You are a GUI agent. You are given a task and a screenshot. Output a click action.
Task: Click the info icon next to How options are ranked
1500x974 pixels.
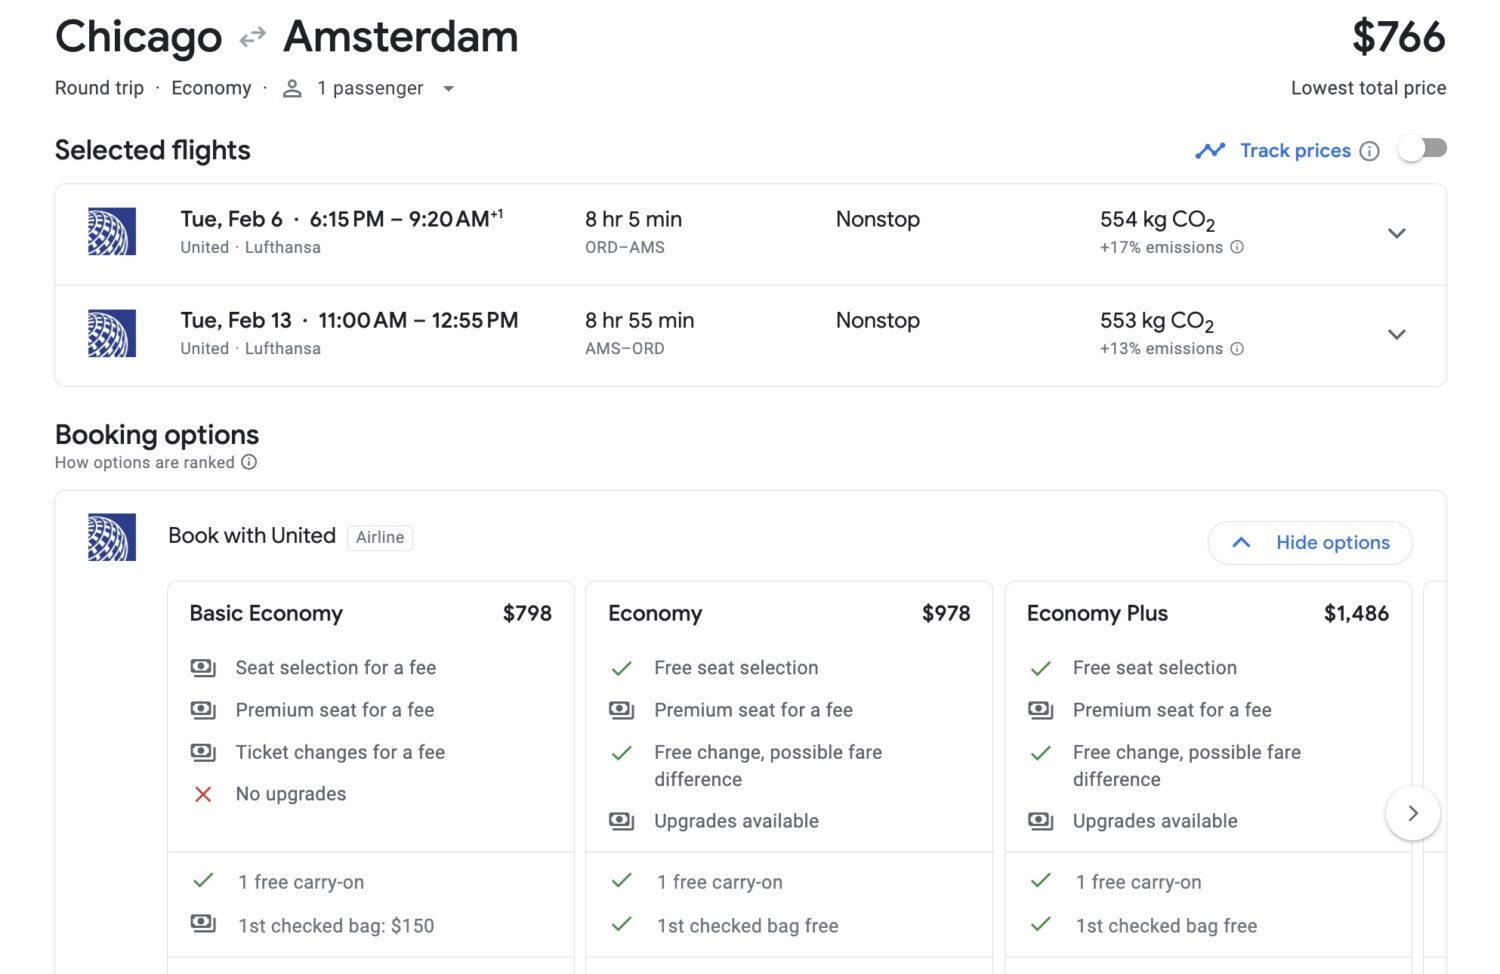[247, 462]
